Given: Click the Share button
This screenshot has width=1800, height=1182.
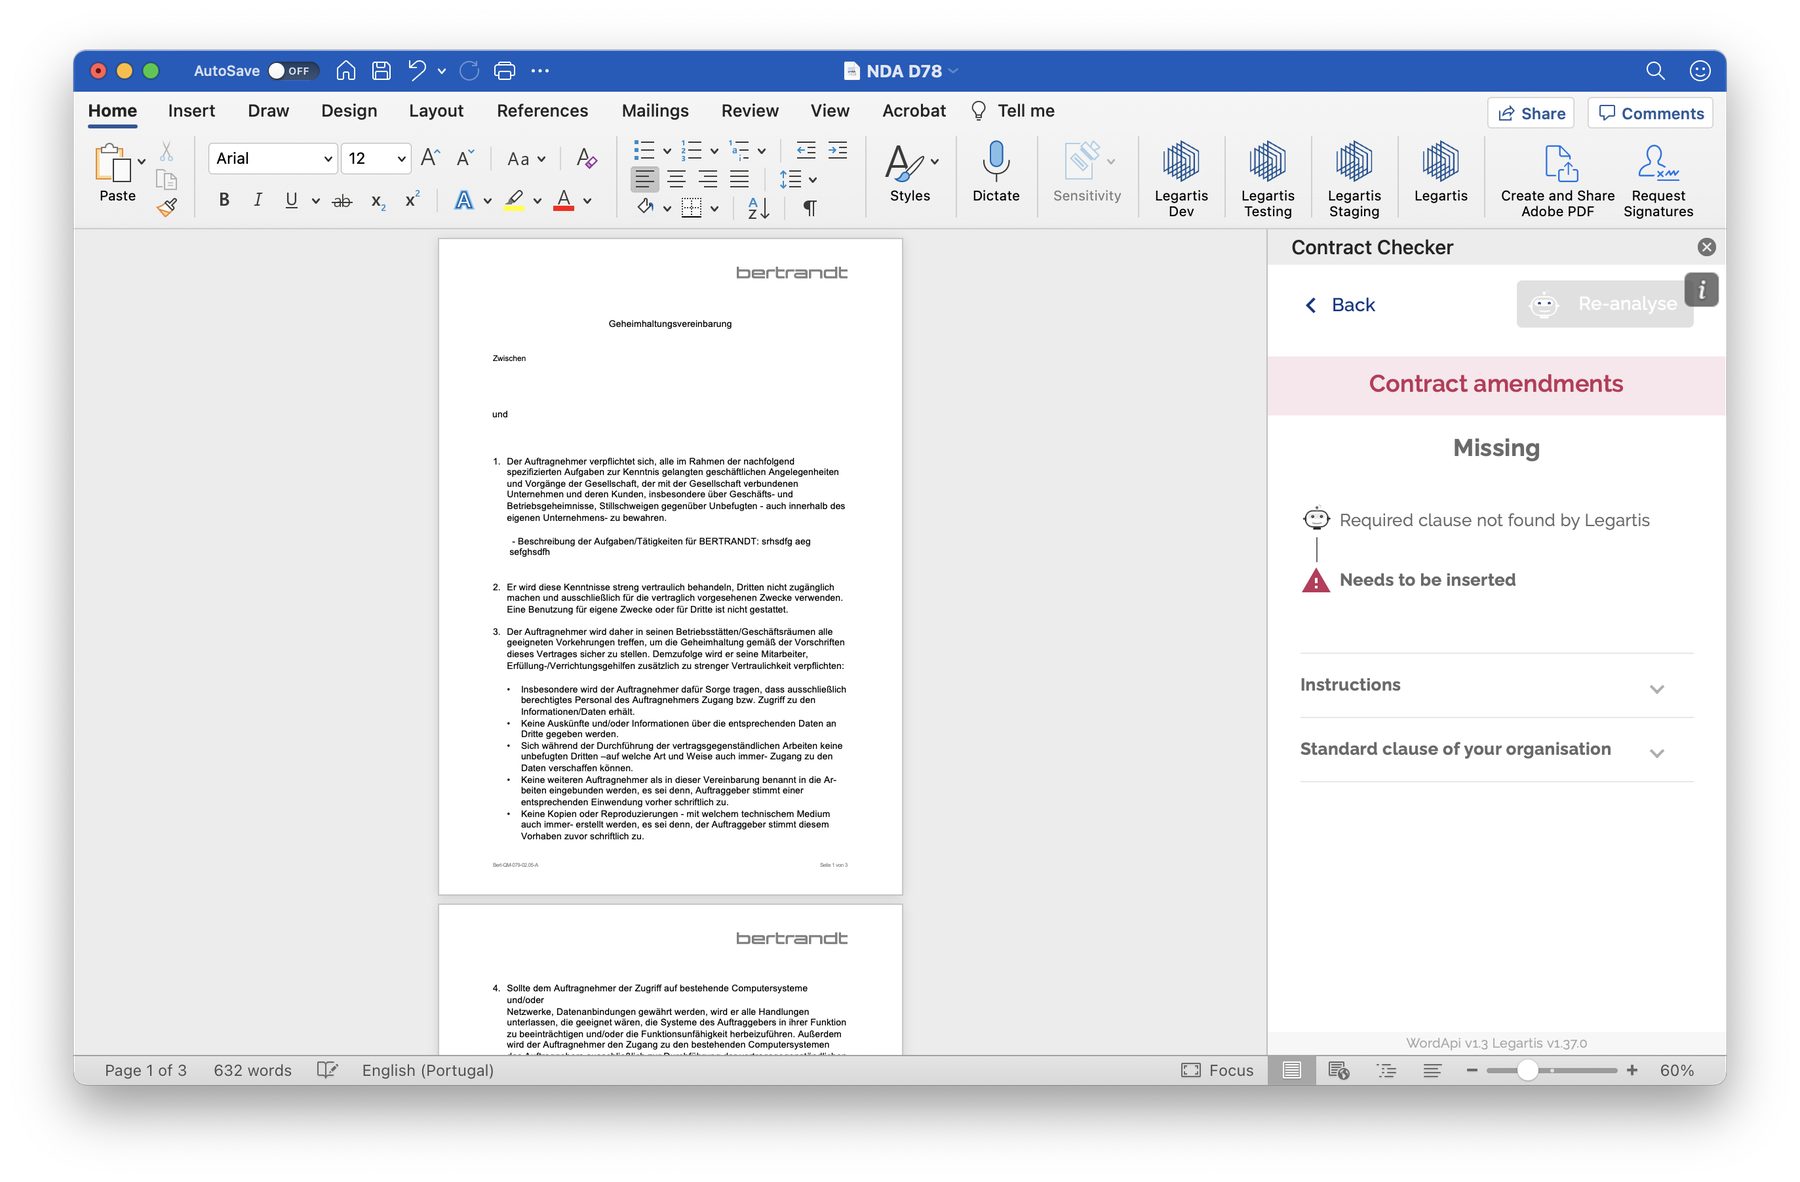Looking at the screenshot, I should pyautogui.click(x=1531, y=113).
